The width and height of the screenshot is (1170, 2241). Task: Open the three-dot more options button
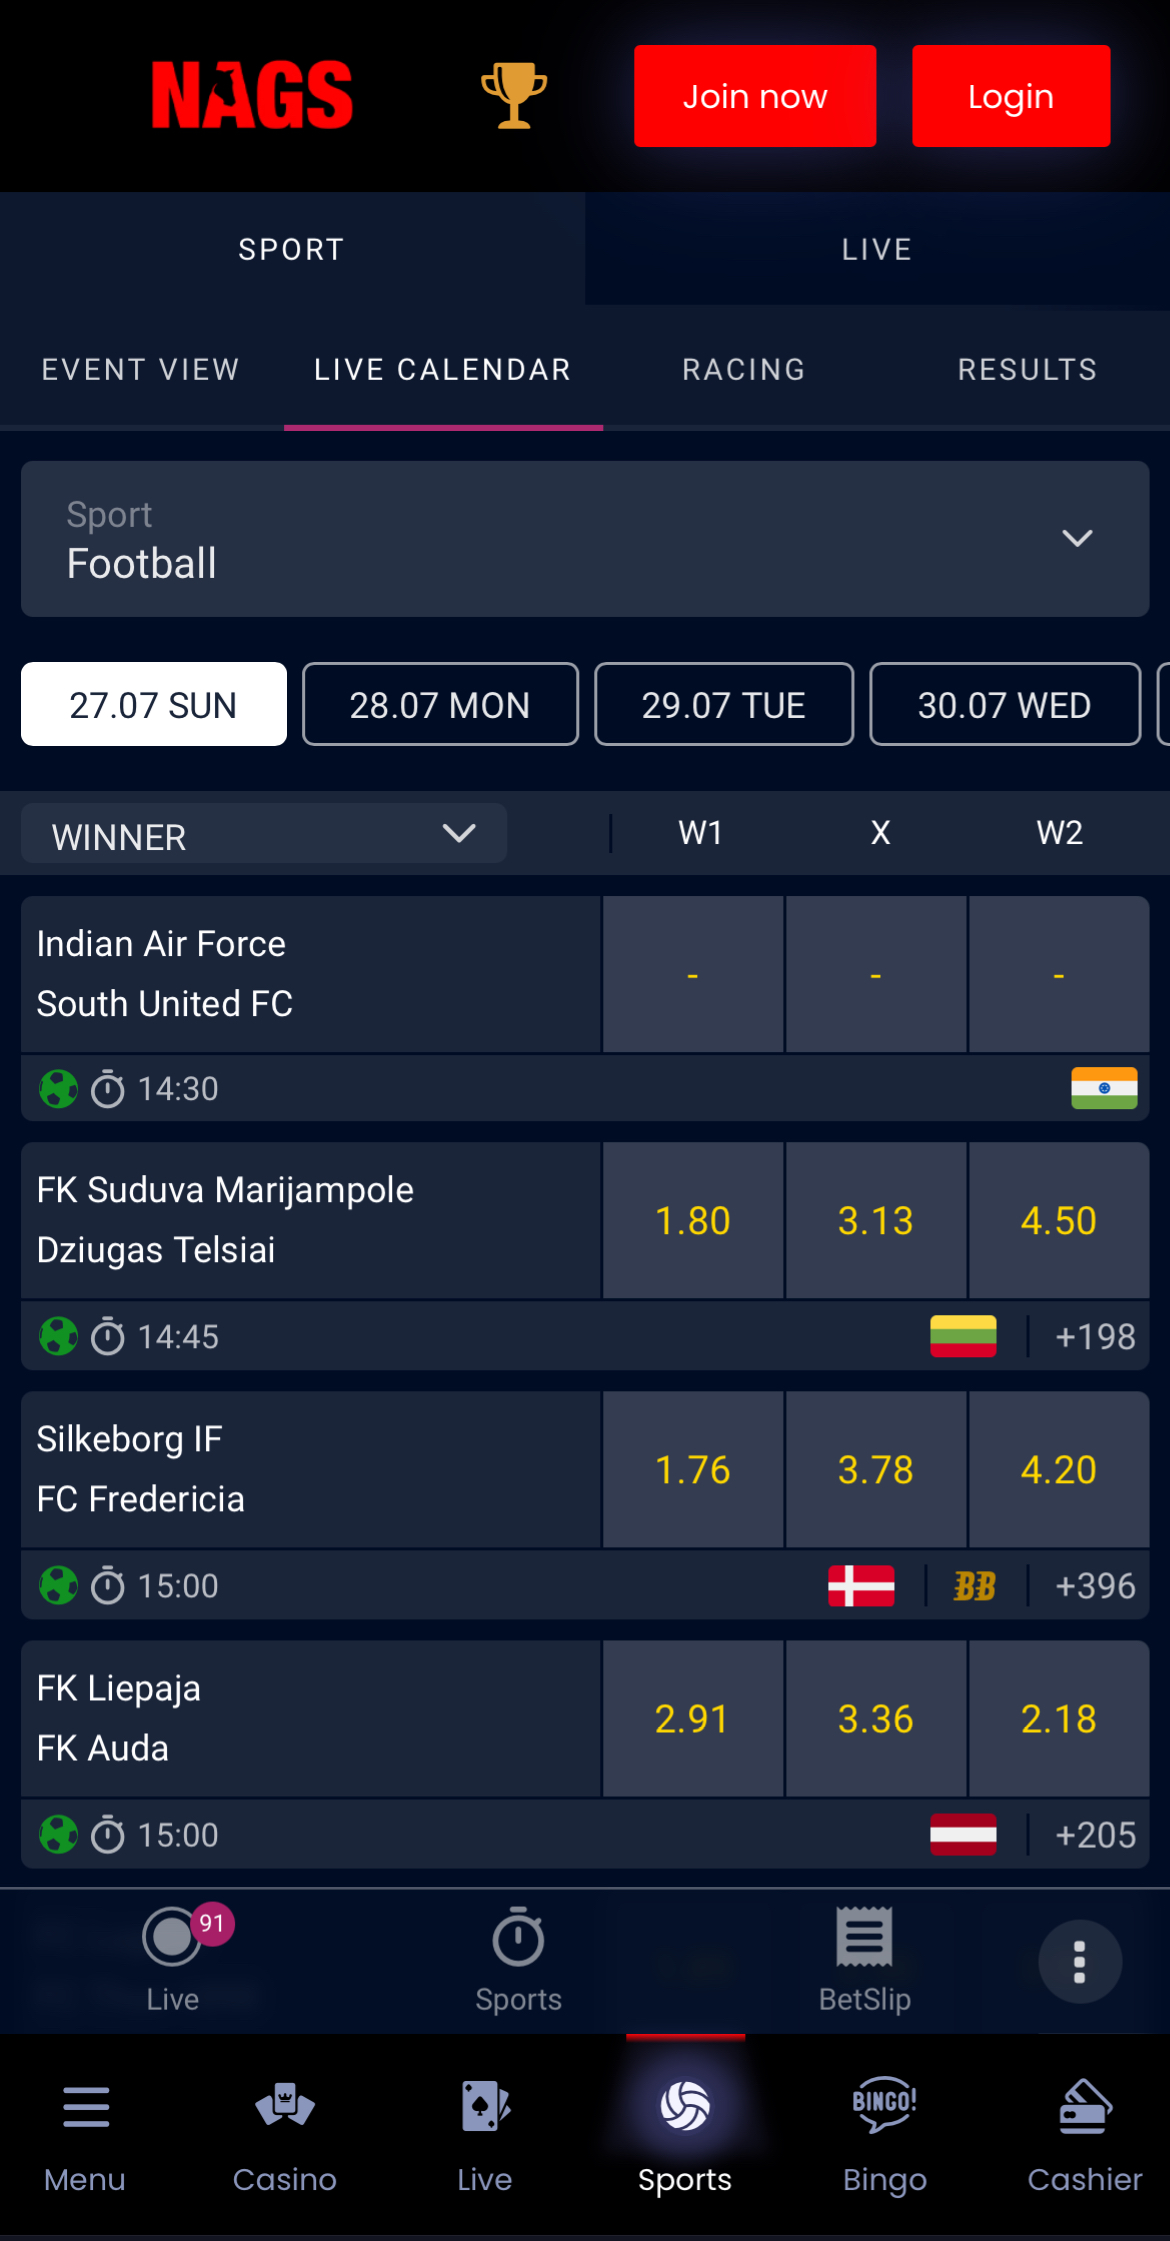[x=1079, y=1960]
